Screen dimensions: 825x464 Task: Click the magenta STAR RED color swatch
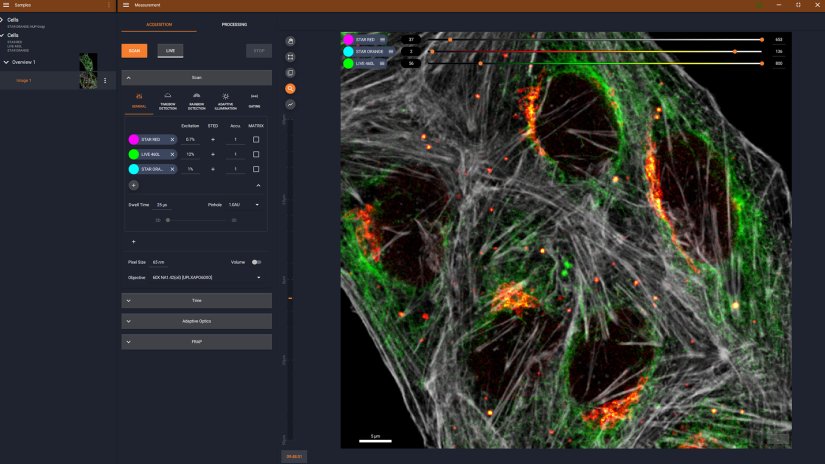[134, 140]
